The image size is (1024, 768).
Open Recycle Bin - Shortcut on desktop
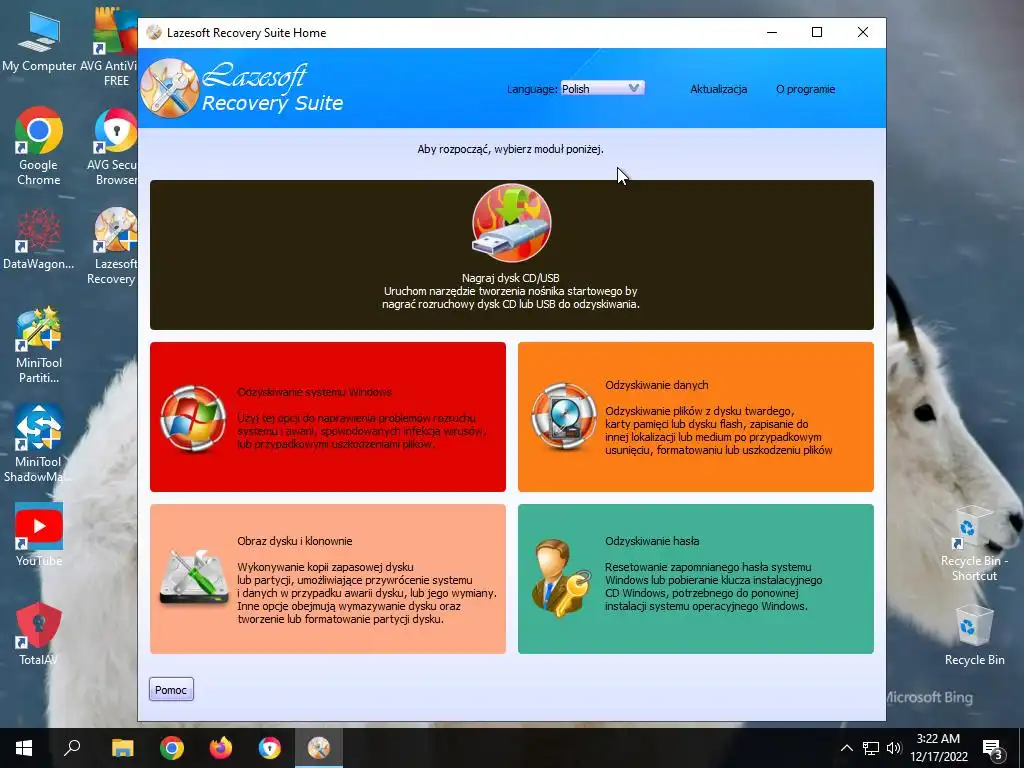[974, 543]
